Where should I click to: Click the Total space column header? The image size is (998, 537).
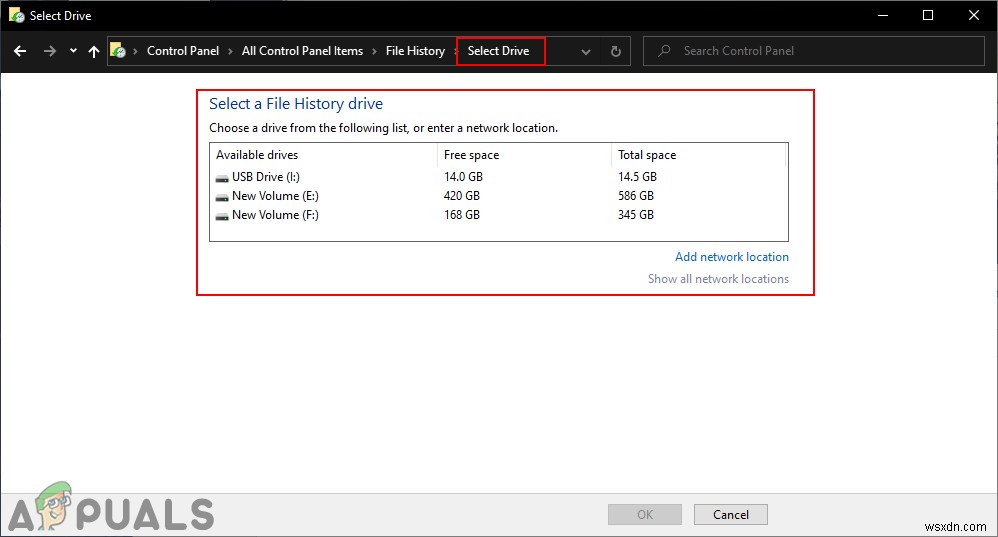coord(647,155)
